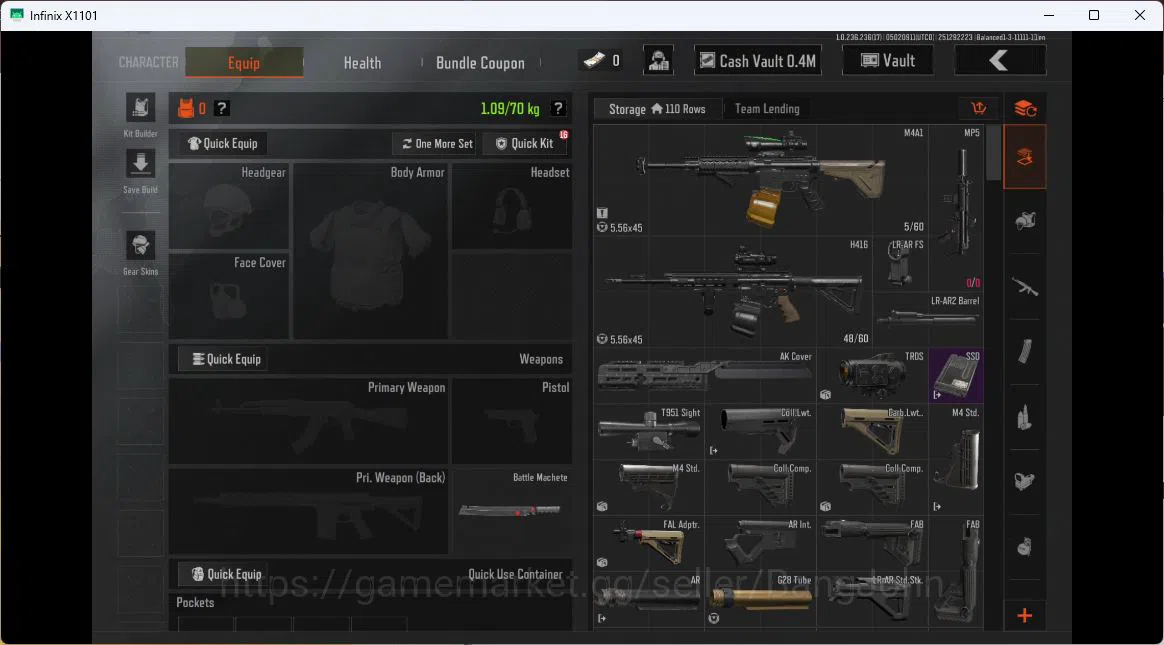This screenshot has width=1164, height=645.
Task: Select the FAL Adptr. item
Action: pos(649,543)
